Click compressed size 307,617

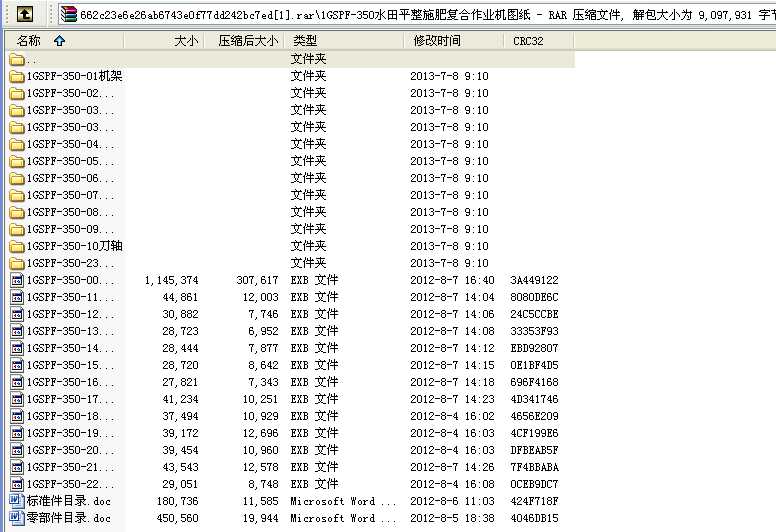click(x=257, y=281)
